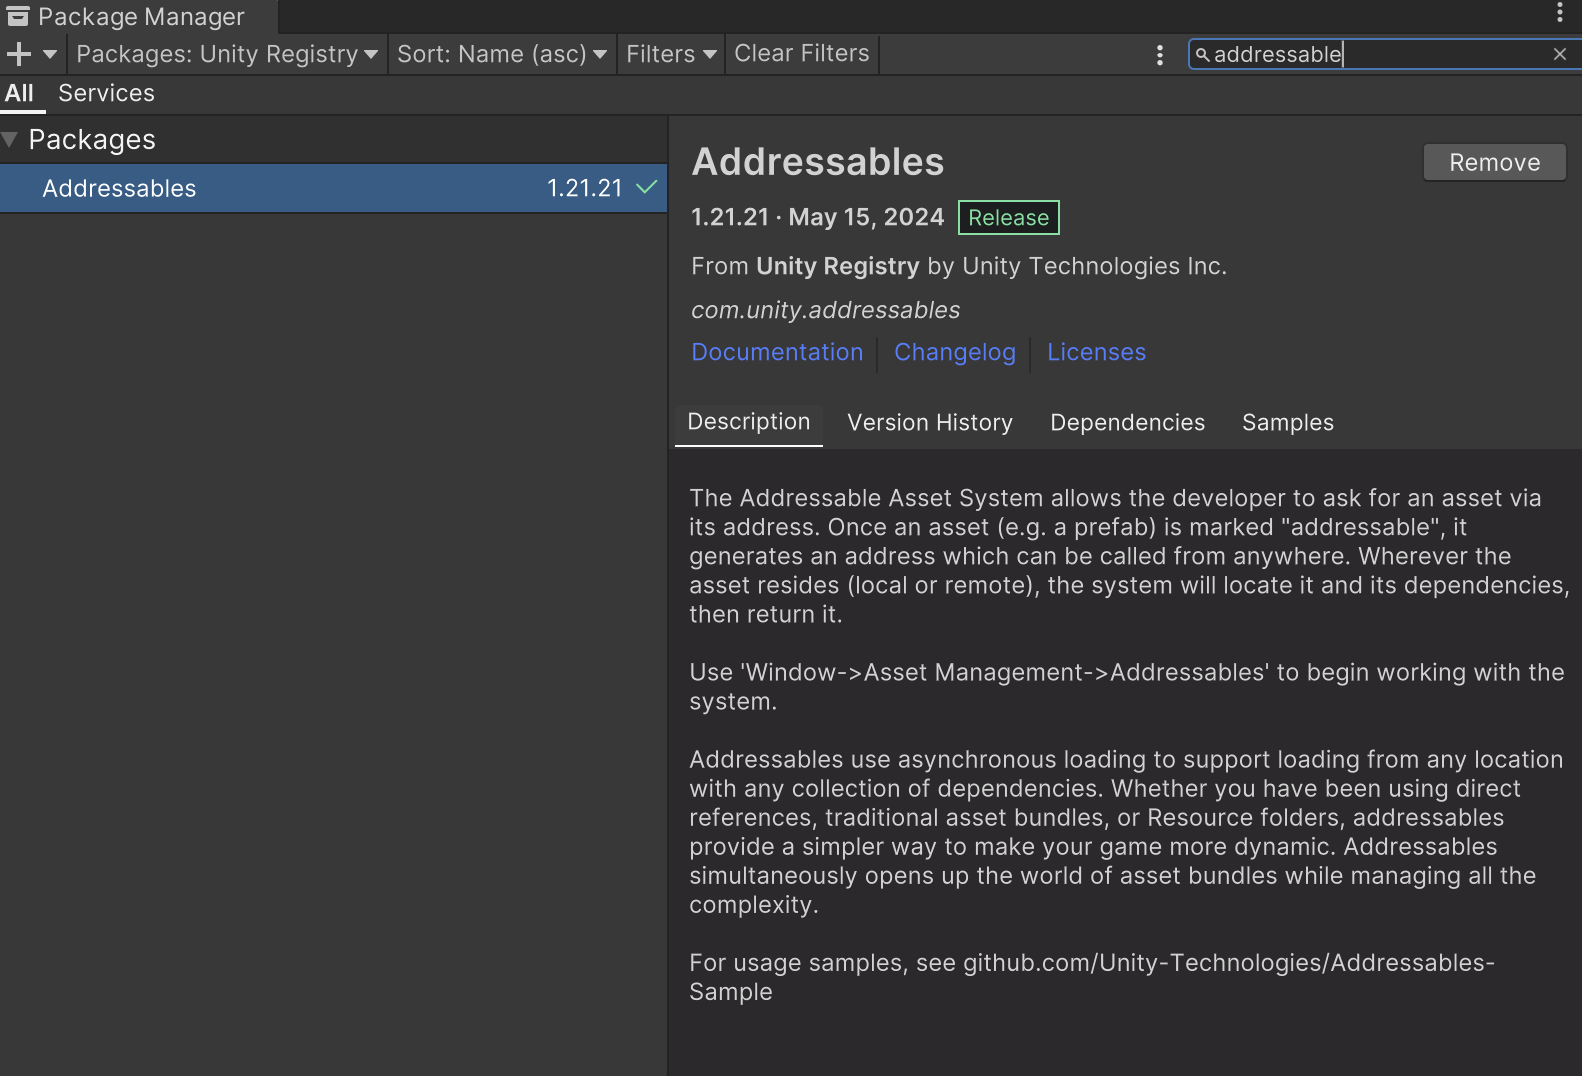1582x1076 pixels.
Task: Clear the search text with X
Action: click(1560, 55)
